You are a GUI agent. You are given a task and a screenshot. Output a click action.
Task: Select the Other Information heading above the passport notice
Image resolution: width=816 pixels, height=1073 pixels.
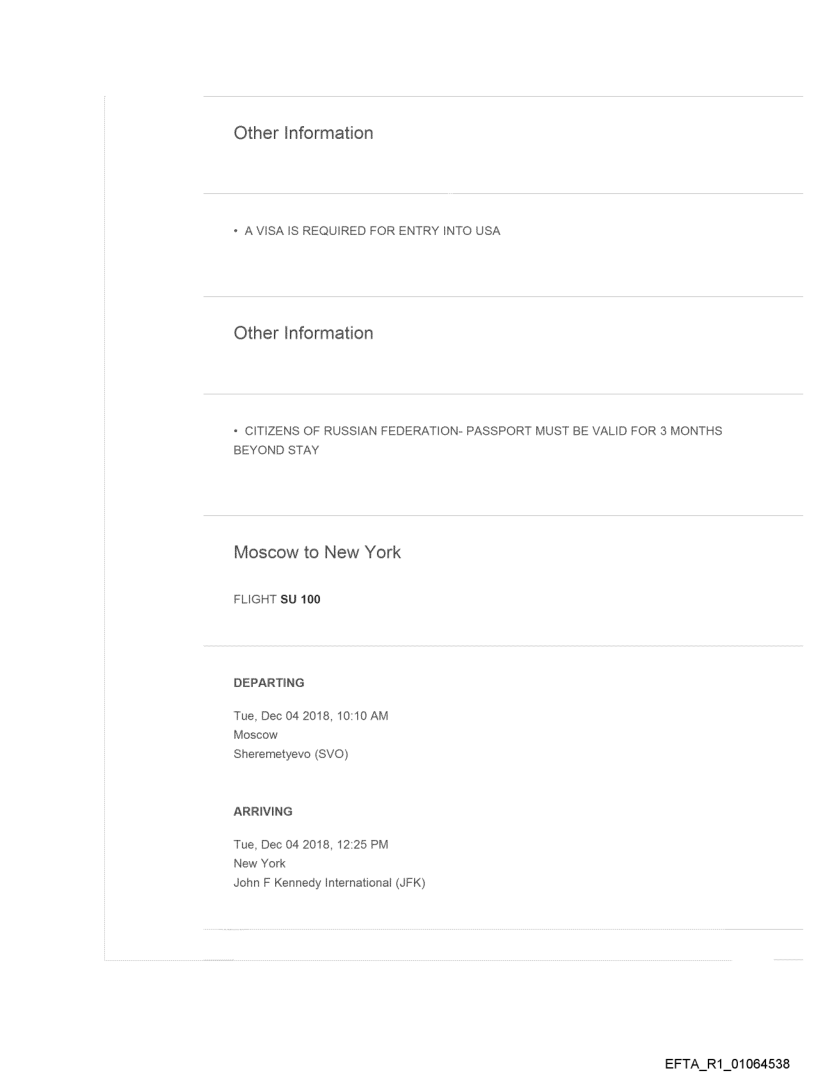tap(303, 333)
